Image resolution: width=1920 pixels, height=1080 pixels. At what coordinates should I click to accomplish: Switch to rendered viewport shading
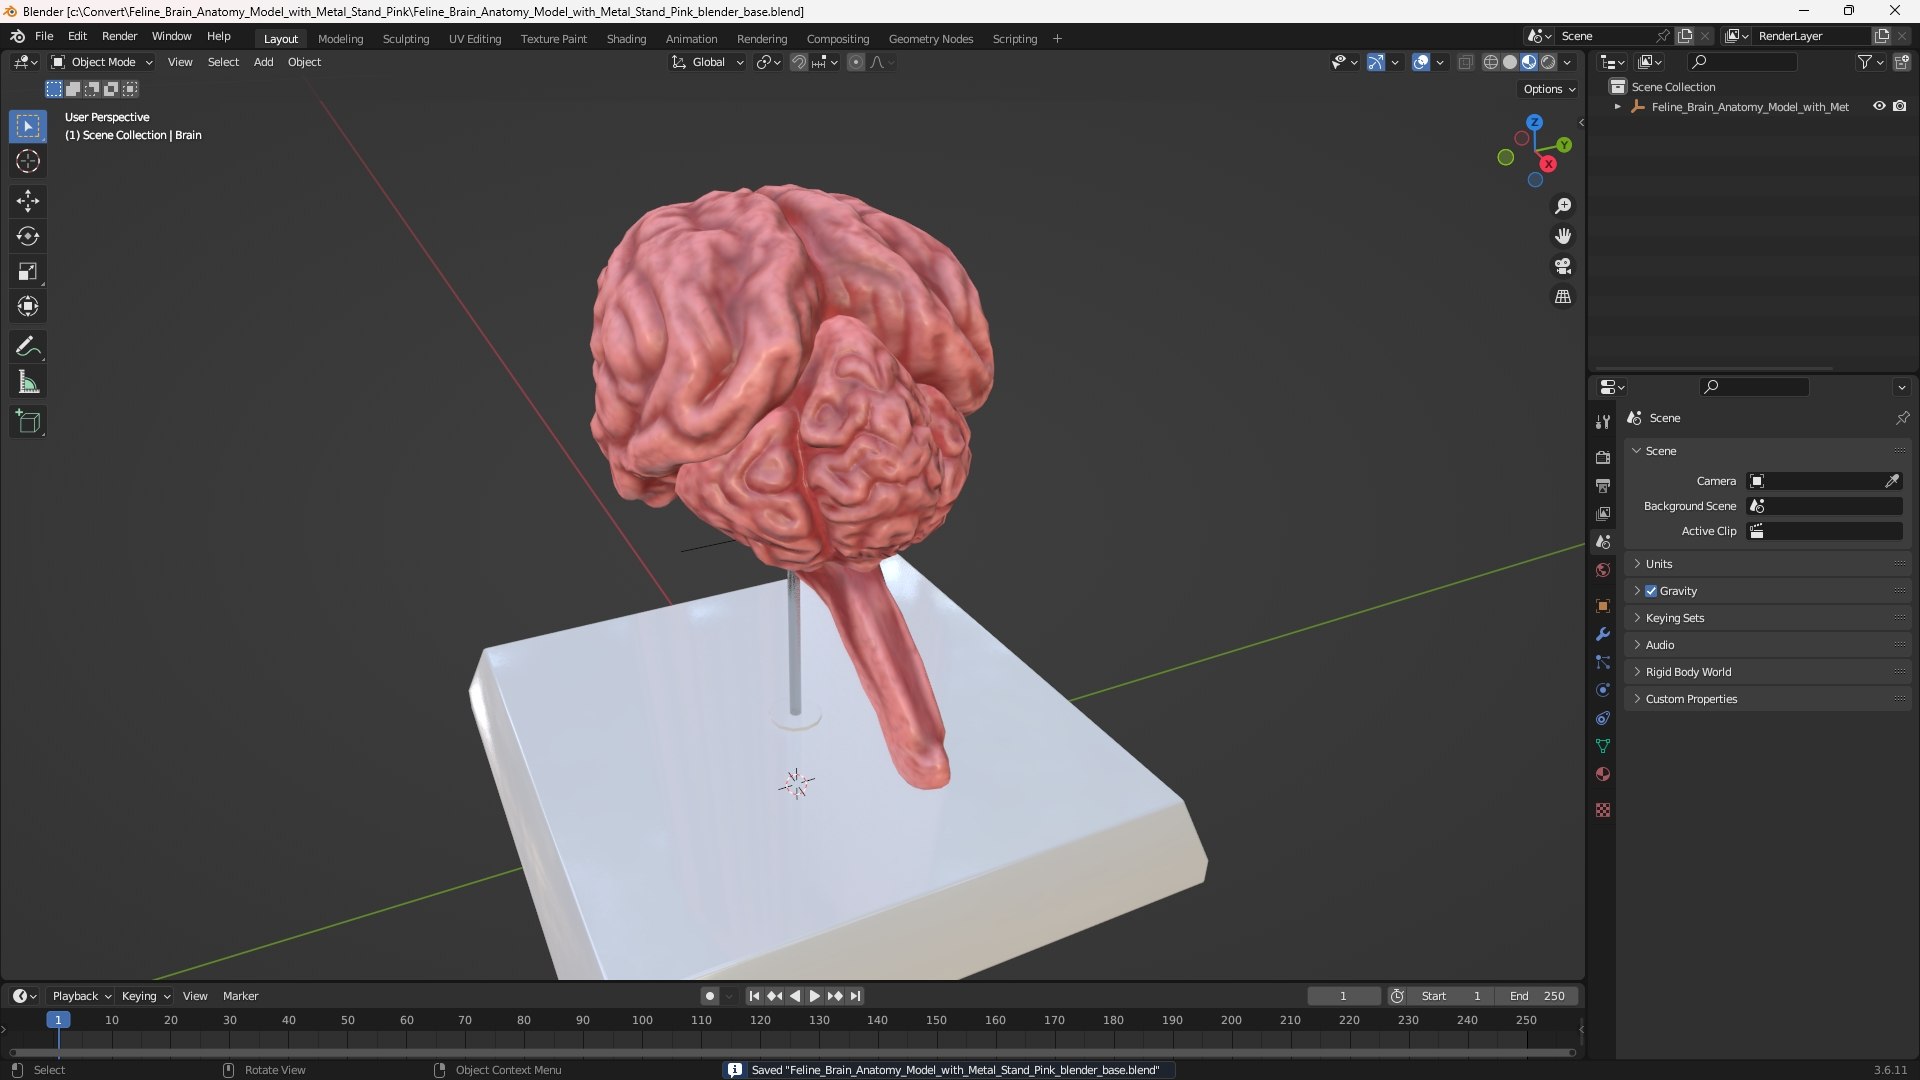pyautogui.click(x=1548, y=62)
